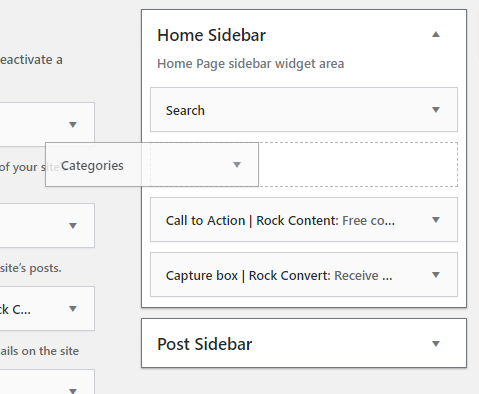Click the arrow on the dragged Categories widget
Image resolution: width=479 pixels, height=394 pixels.
tap(237, 165)
